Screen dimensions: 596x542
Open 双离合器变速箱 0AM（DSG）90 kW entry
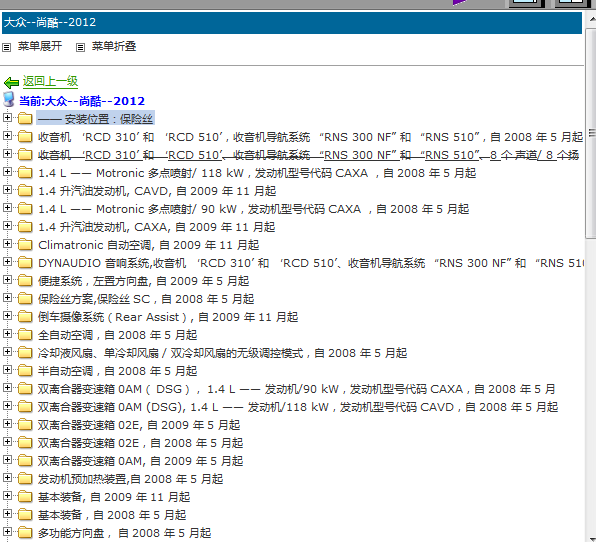click(296, 389)
